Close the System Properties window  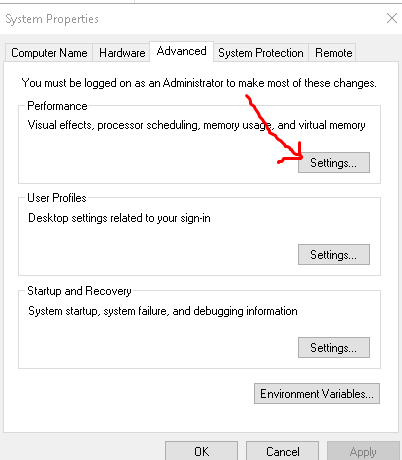392,18
